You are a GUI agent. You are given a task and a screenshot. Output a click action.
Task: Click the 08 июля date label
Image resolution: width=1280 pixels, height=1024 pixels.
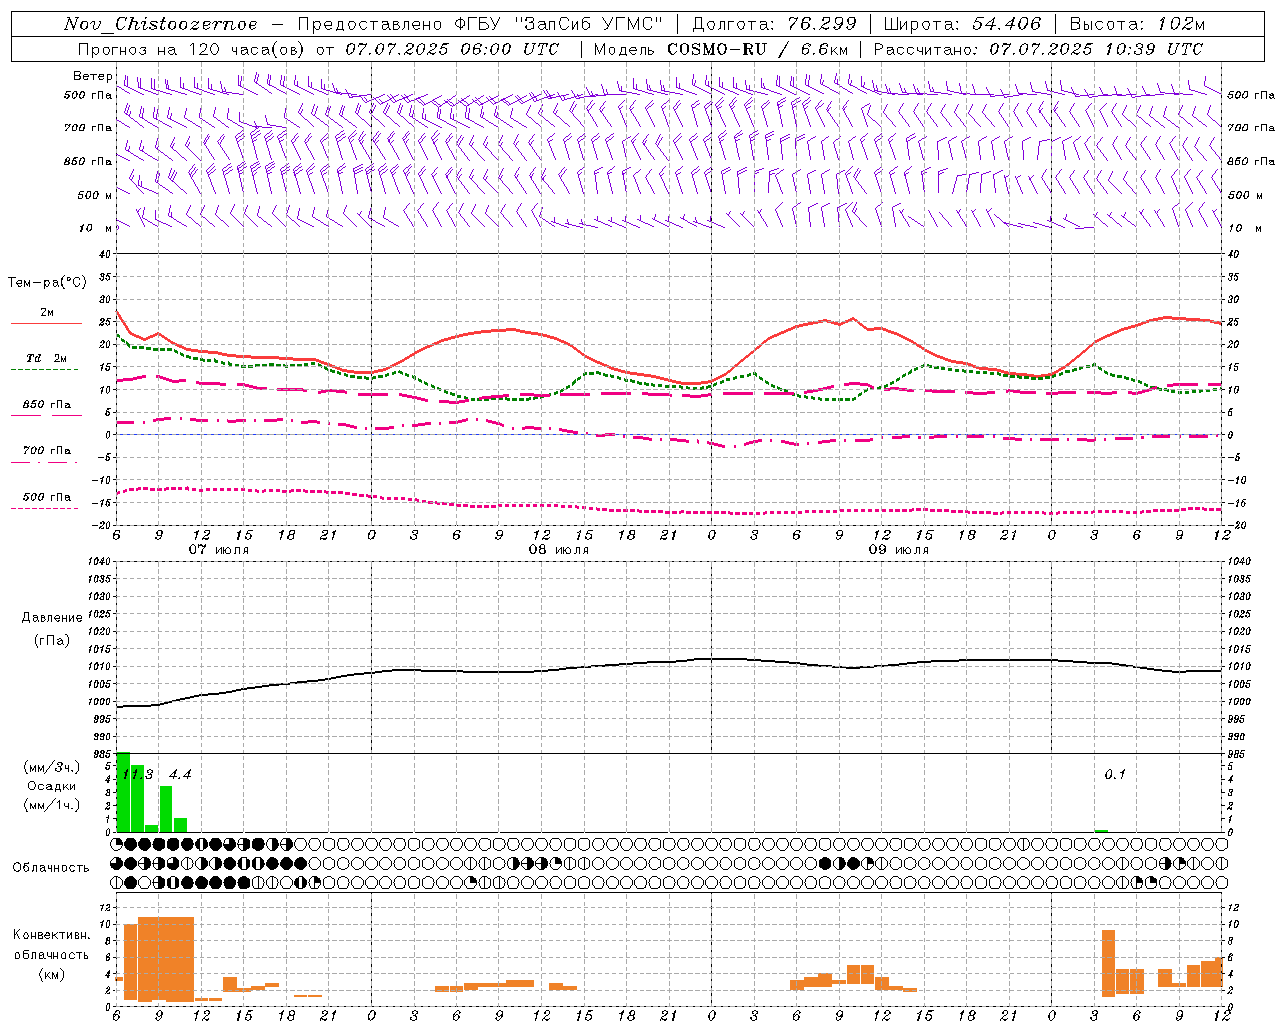pyautogui.click(x=559, y=550)
